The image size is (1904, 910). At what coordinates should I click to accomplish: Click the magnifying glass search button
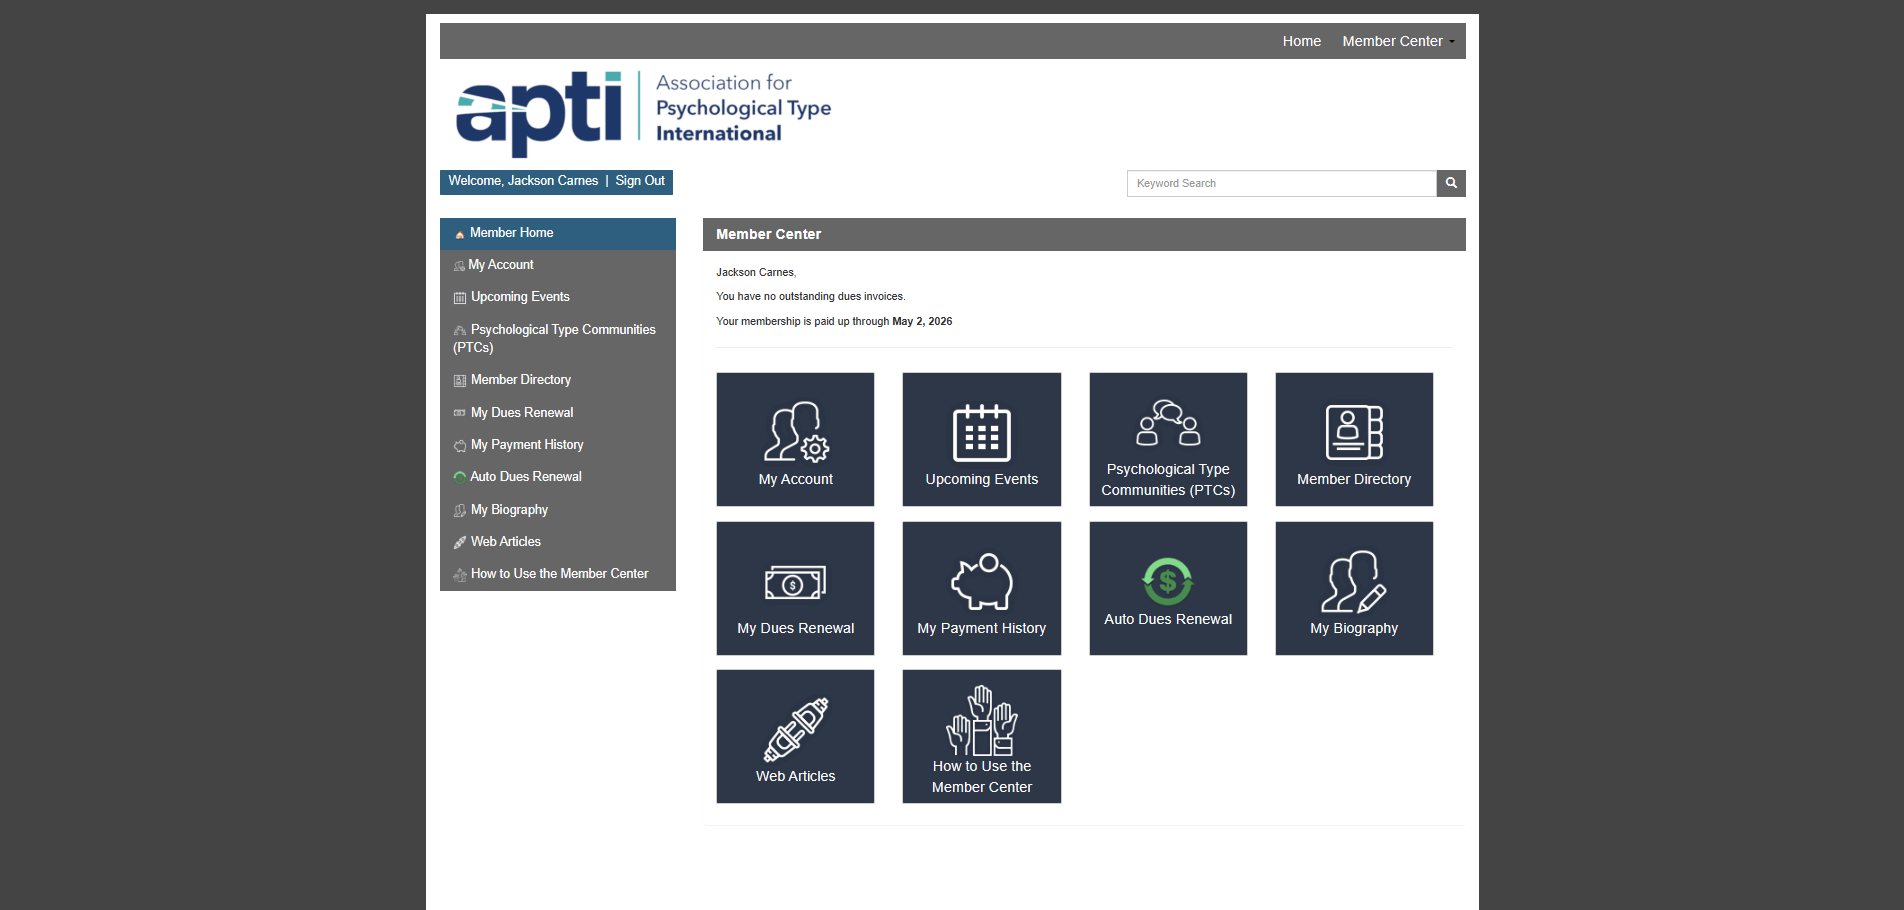coord(1451,183)
